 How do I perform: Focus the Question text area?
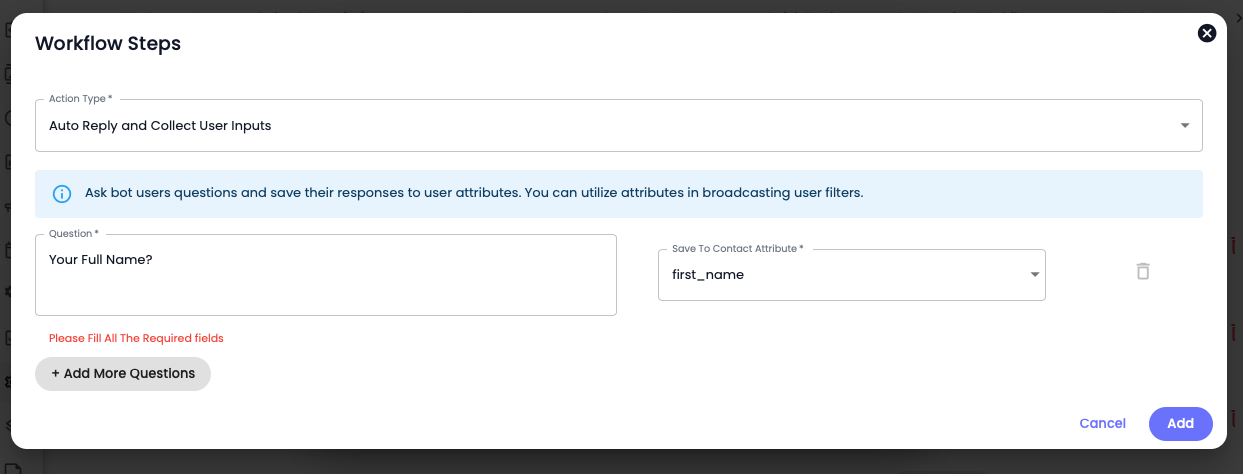326,275
